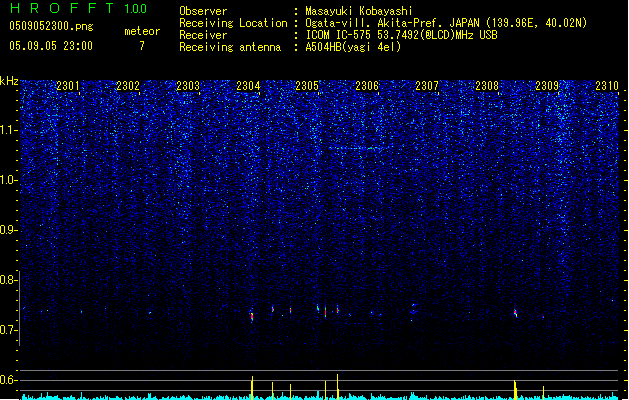Click the date stamp 05.09.05 23:00
Image resolution: width=629 pixels, height=400 pixels.
tap(51, 46)
